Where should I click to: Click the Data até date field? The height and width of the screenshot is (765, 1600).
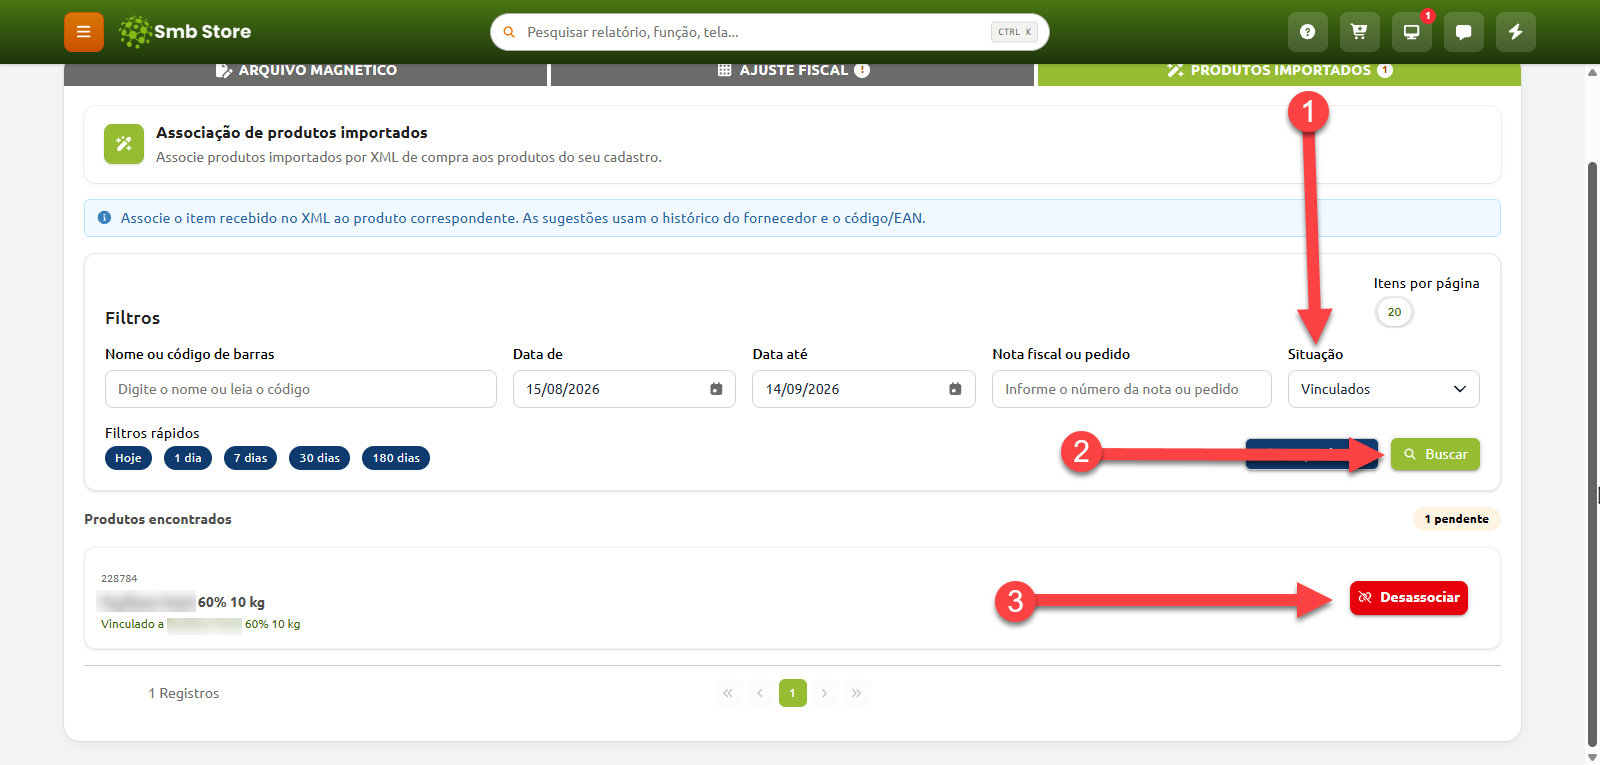[864, 389]
